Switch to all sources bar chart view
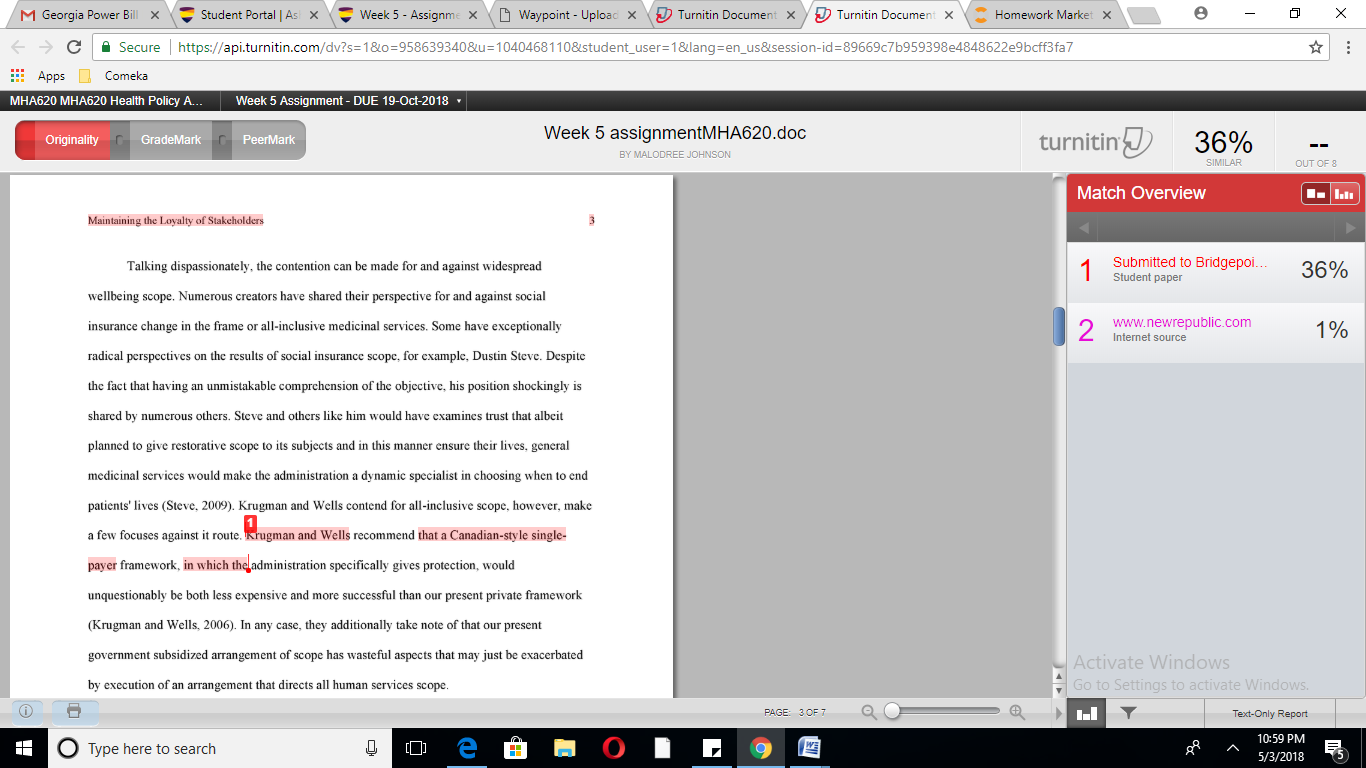The height and width of the screenshot is (768, 1366). tap(1344, 193)
